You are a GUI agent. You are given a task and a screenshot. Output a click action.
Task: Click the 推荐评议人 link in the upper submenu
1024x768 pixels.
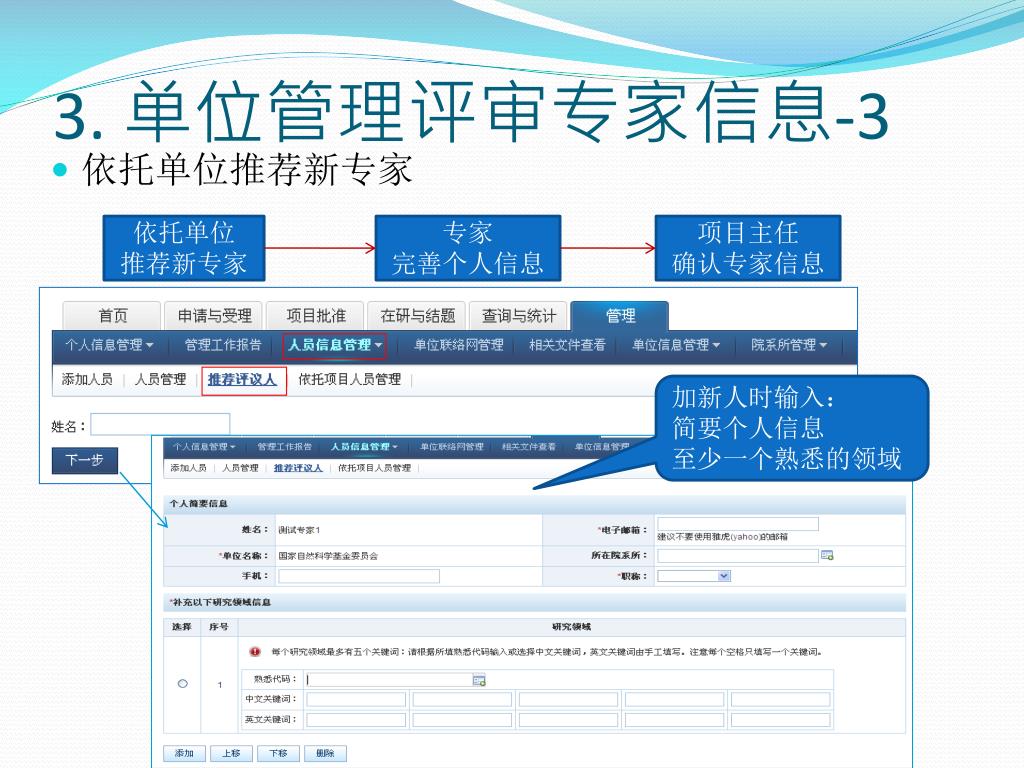coord(242,379)
